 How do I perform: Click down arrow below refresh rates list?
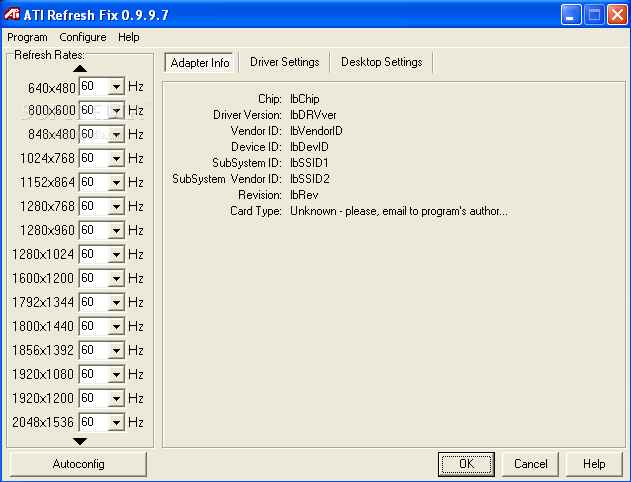point(80,441)
